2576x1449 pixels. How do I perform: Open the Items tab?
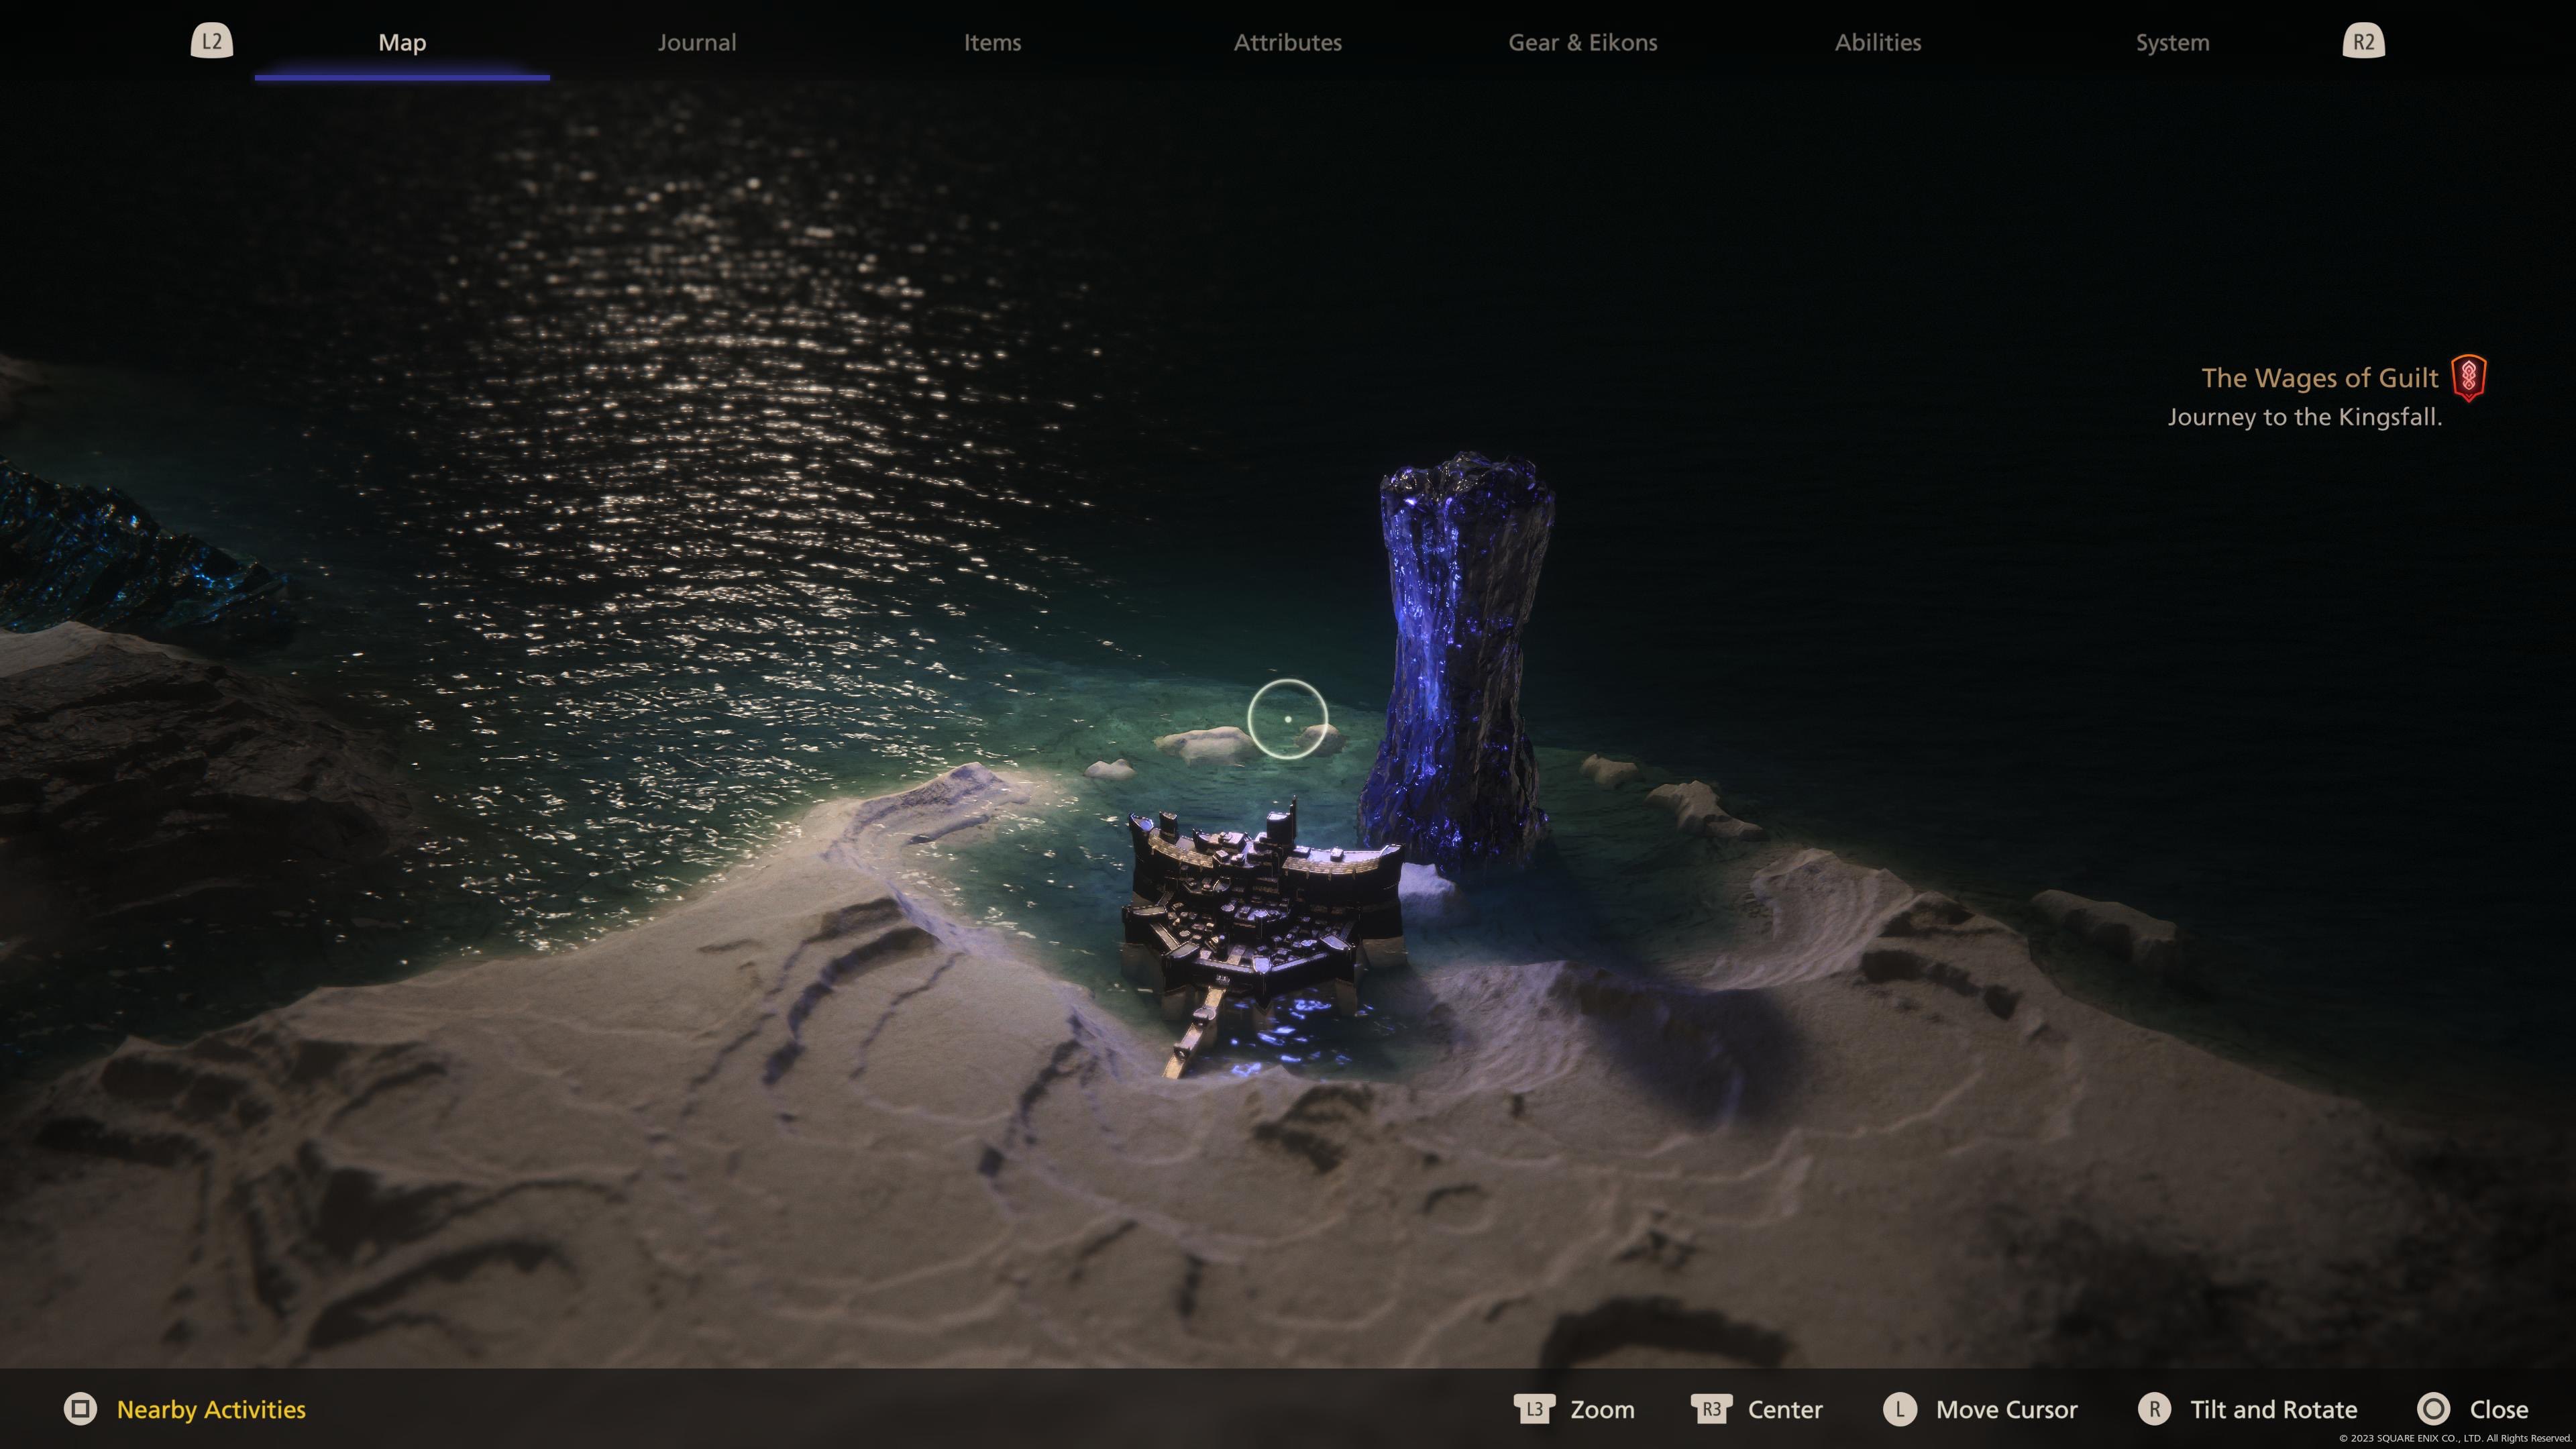[992, 42]
